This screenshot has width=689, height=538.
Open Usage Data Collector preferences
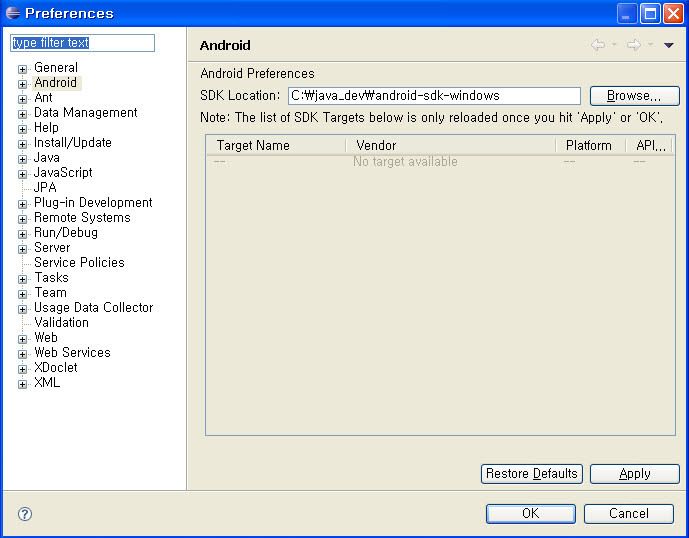pyautogui.click(x=94, y=308)
